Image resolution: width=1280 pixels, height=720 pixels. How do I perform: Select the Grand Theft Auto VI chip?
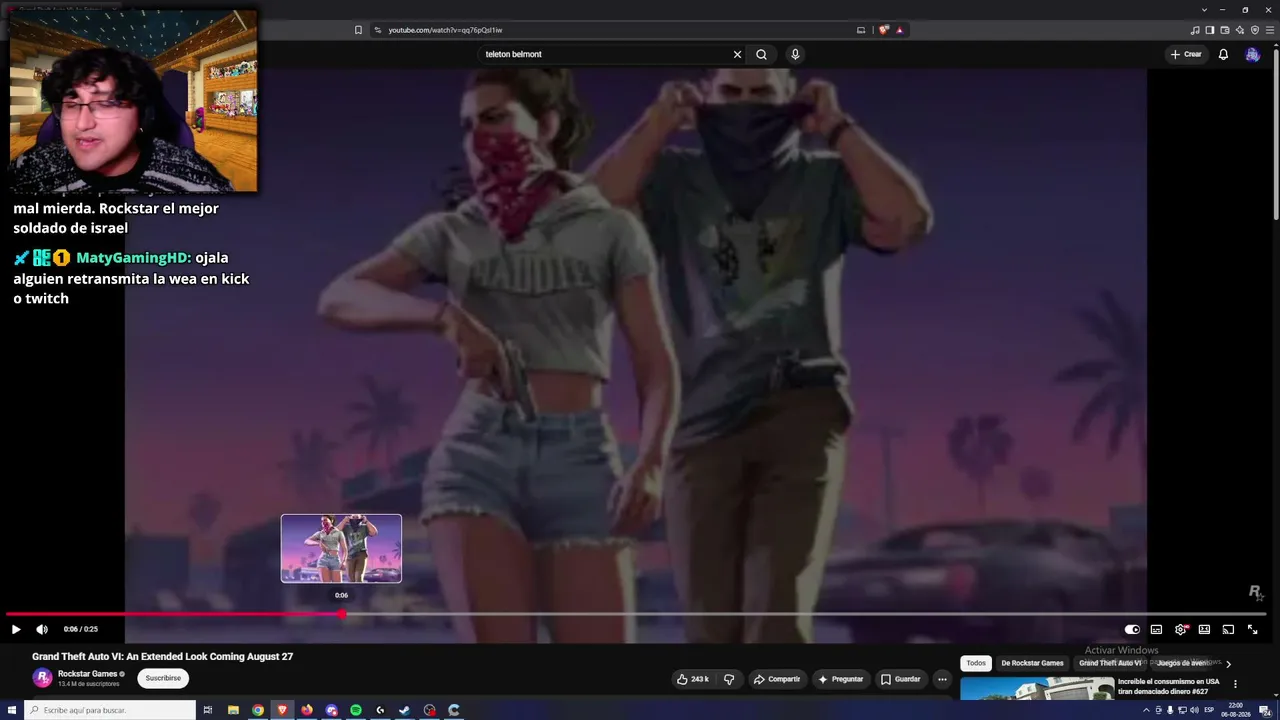[x=1110, y=663]
